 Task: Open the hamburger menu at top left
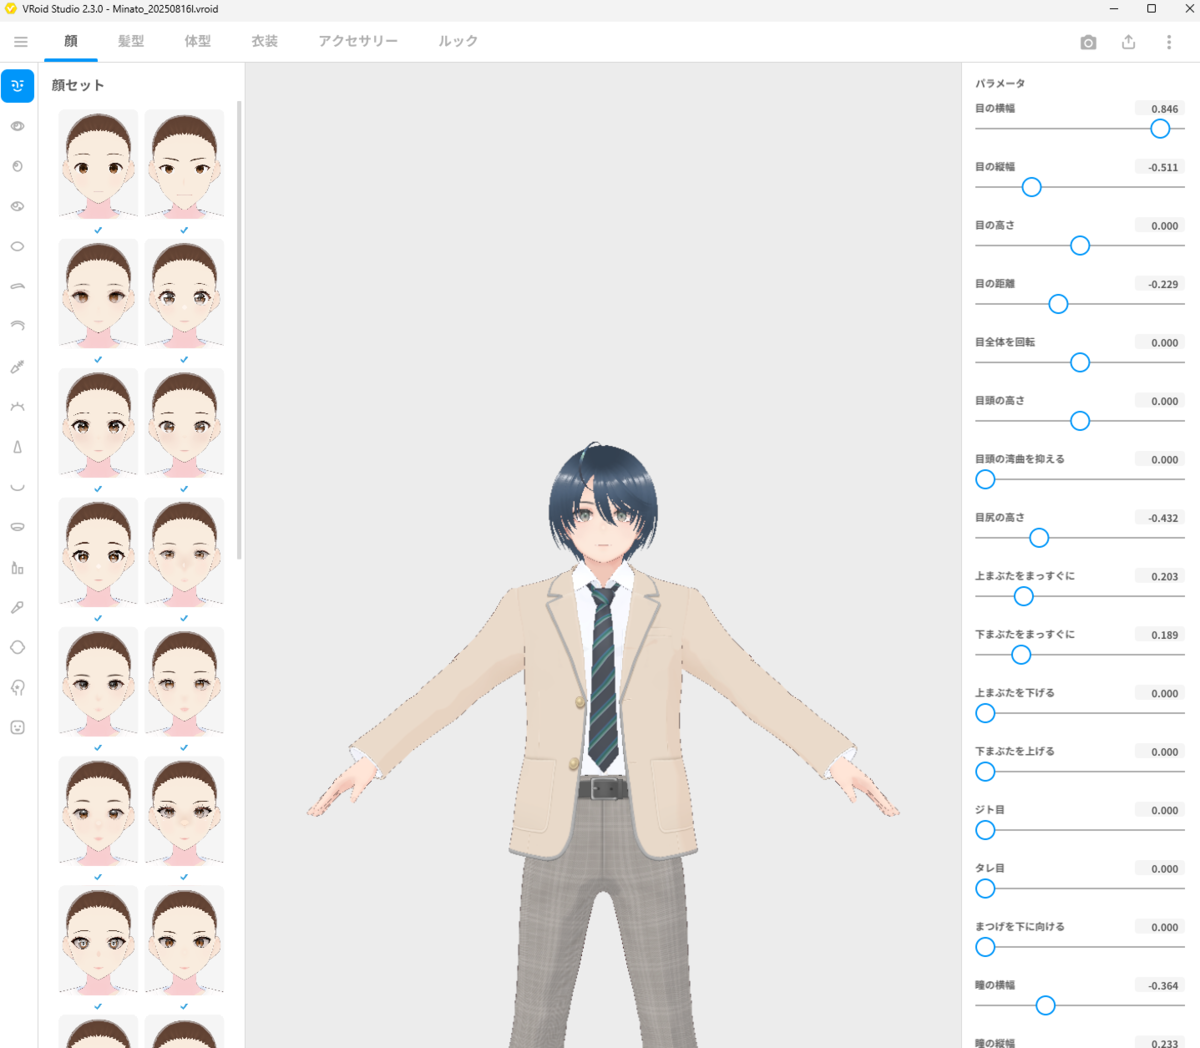tap(20, 42)
